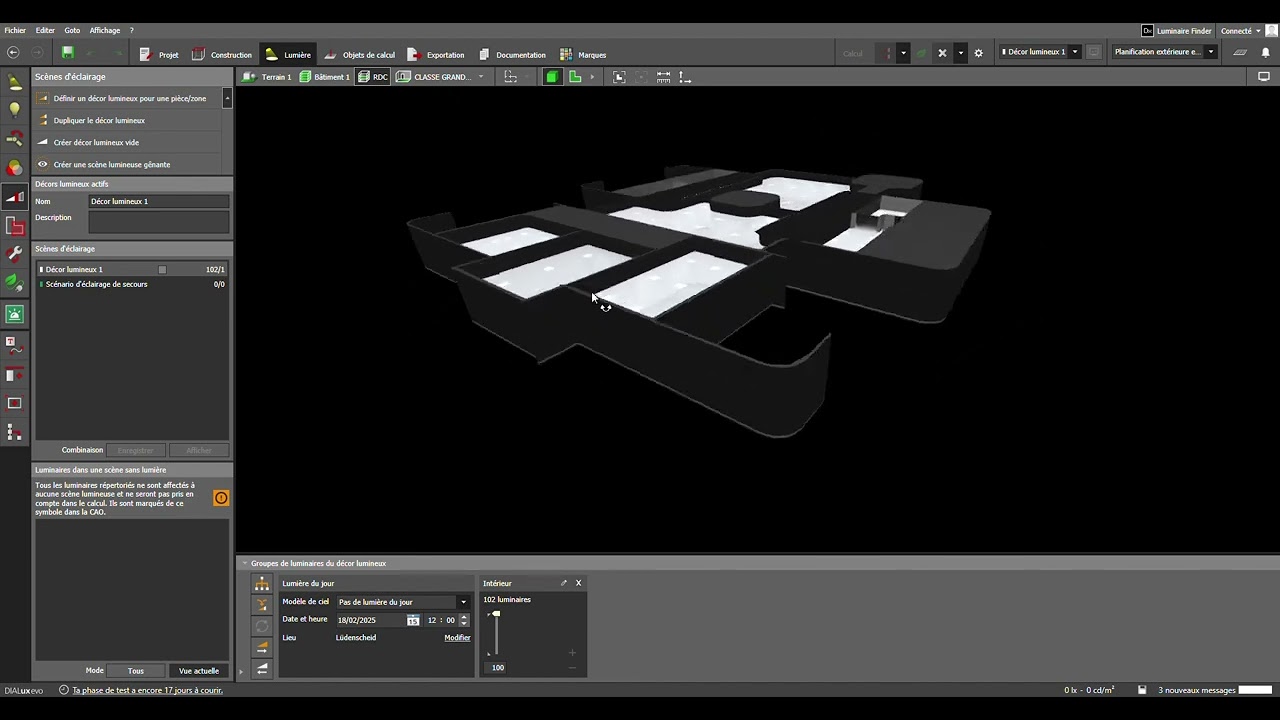
Task: Open the Goto menu
Action: (72, 31)
